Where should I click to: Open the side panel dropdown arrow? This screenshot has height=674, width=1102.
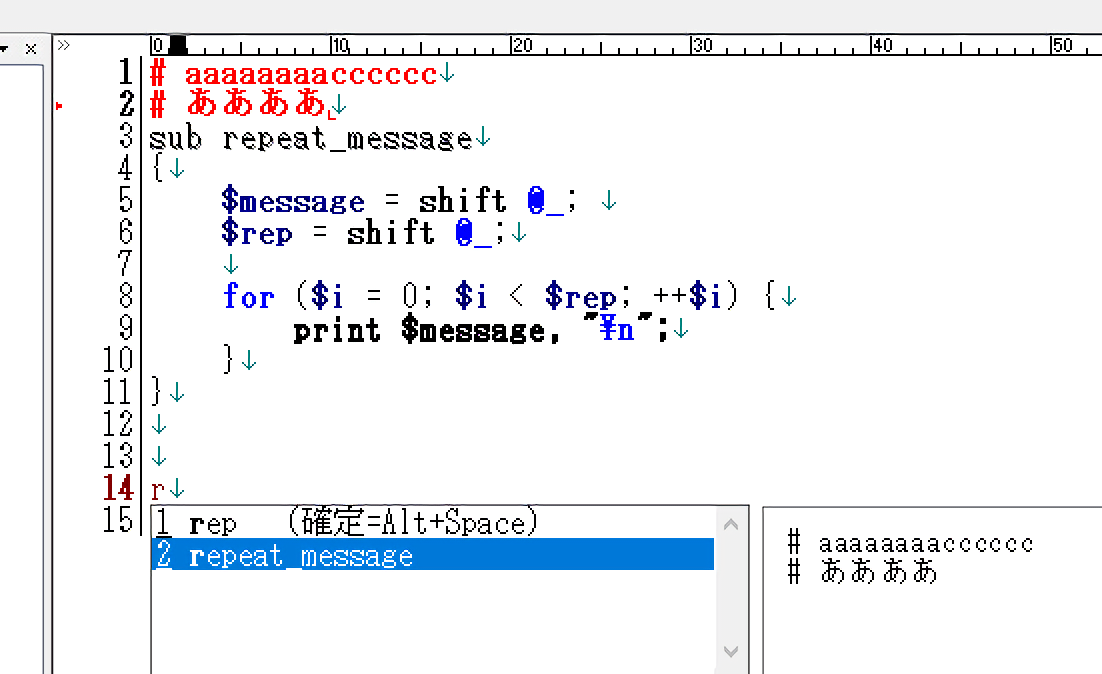click(x=5, y=48)
